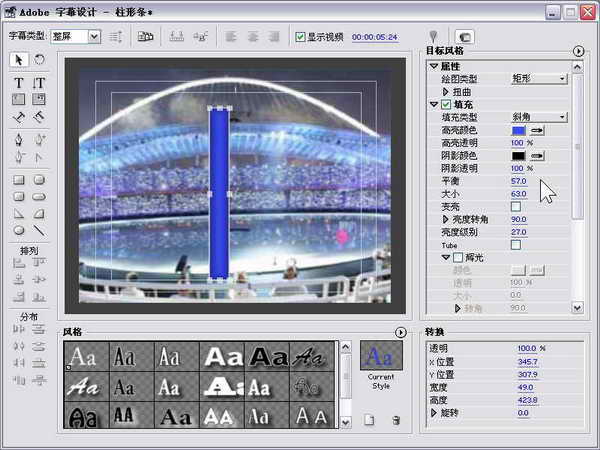Select the horizontal Type tool
This screenshot has width=600, height=450.
tap(19, 81)
